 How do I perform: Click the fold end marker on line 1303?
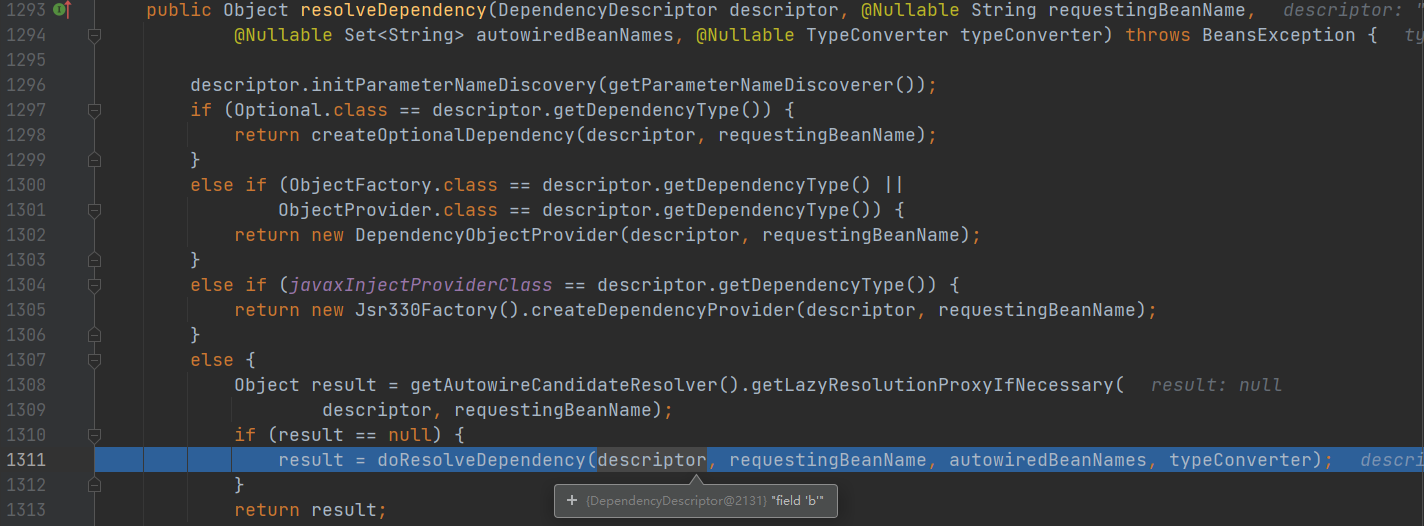coord(94,260)
